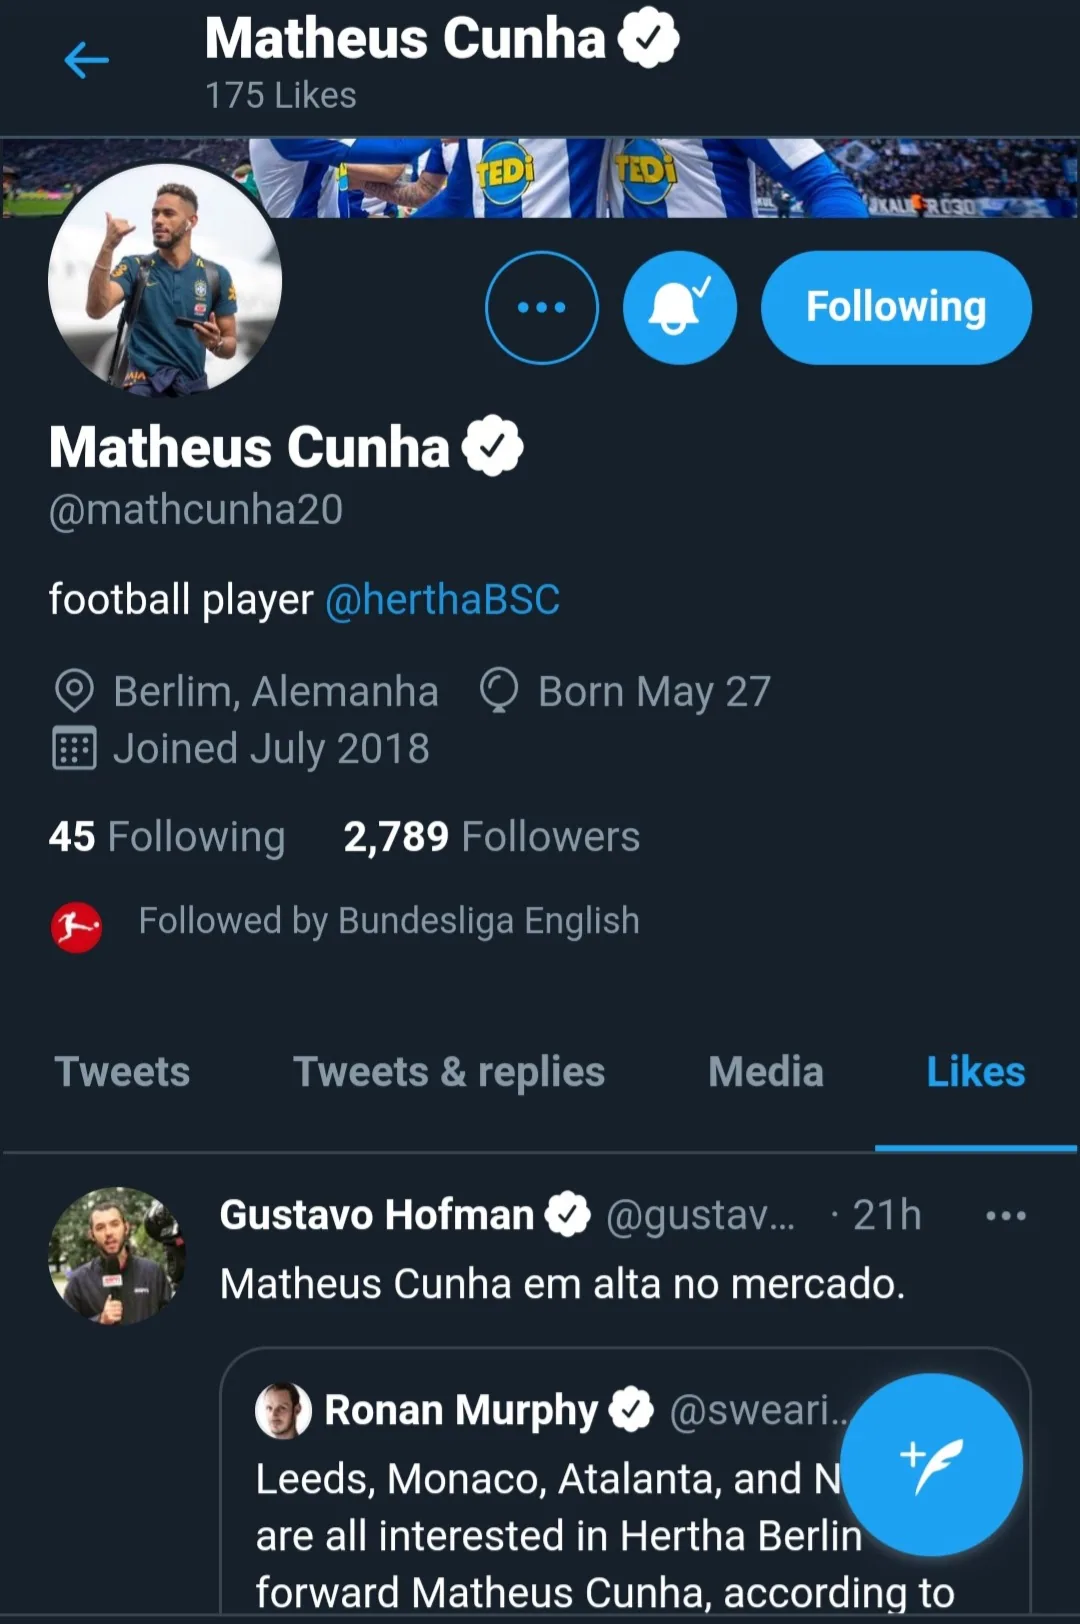Tap Ronan Murphy's small avatar in quote
The height and width of the screenshot is (1624, 1080).
[283, 1410]
